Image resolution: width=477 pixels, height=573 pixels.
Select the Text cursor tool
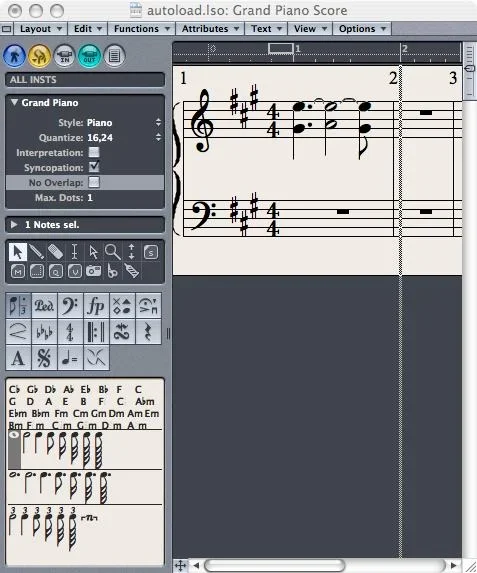tap(75, 252)
